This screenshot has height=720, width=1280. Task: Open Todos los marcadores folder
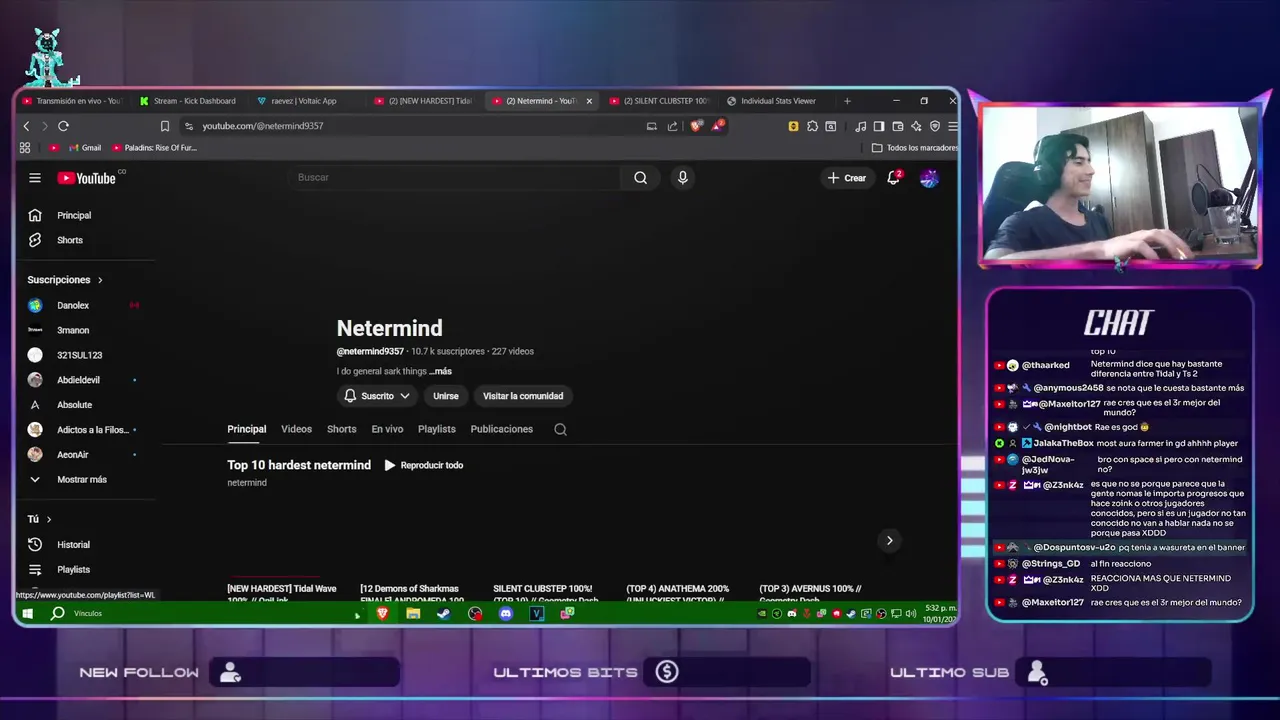[914, 148]
